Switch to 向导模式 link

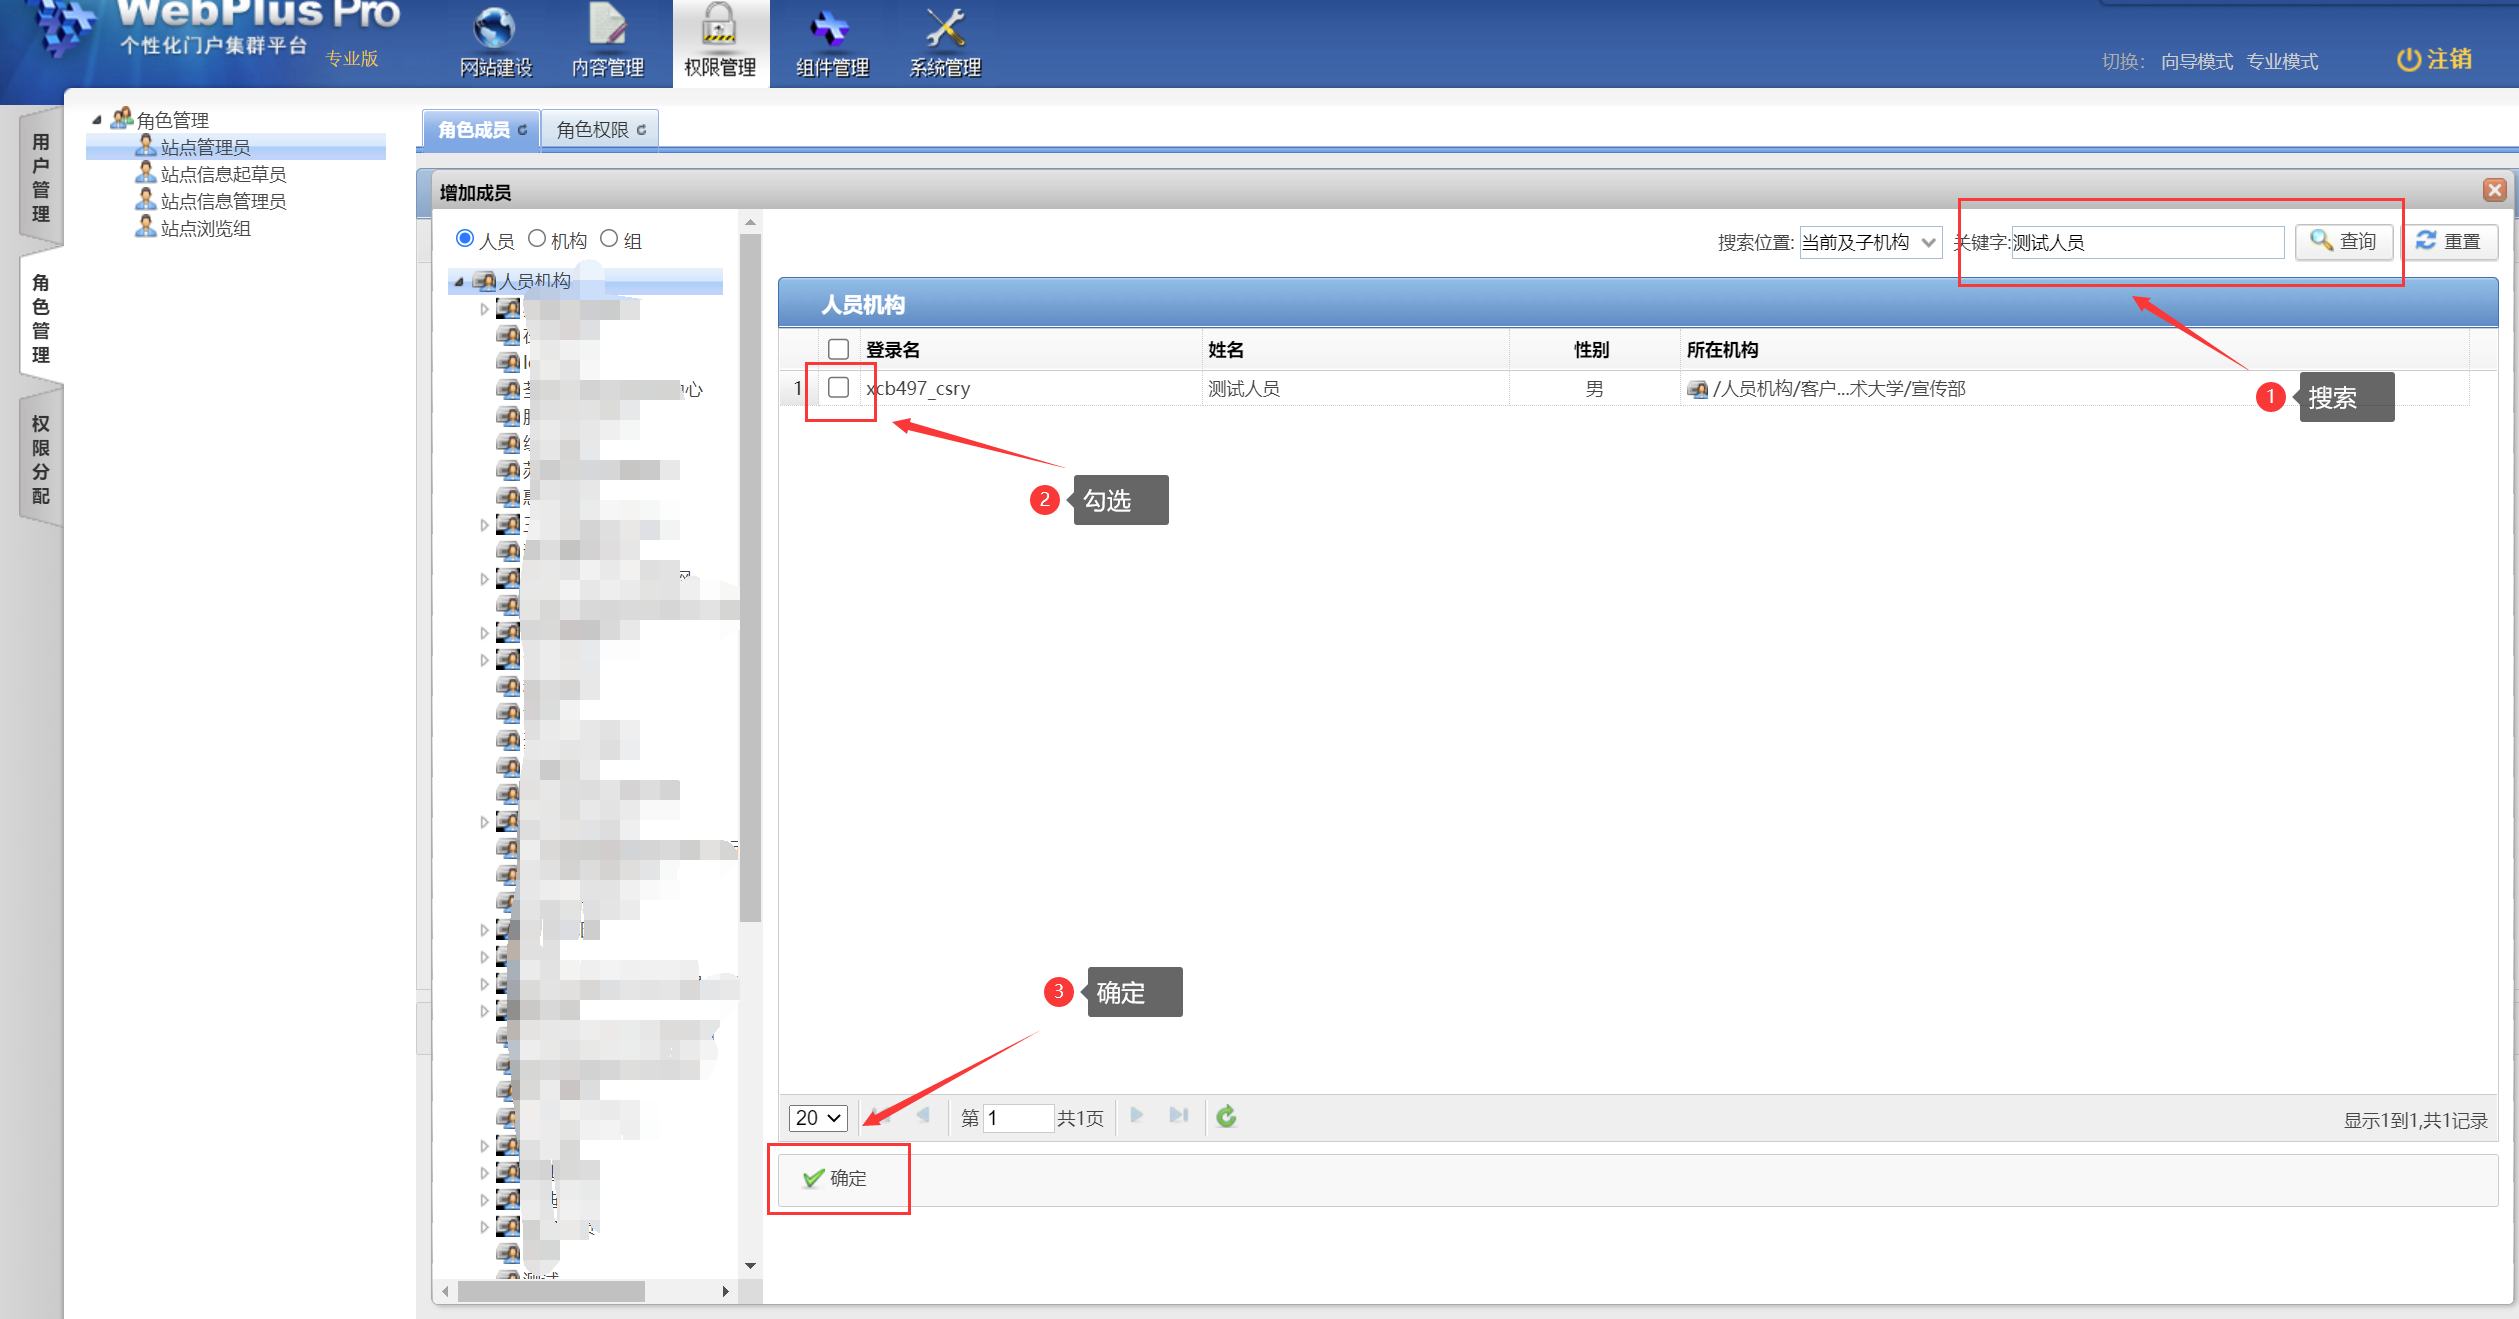2196,62
